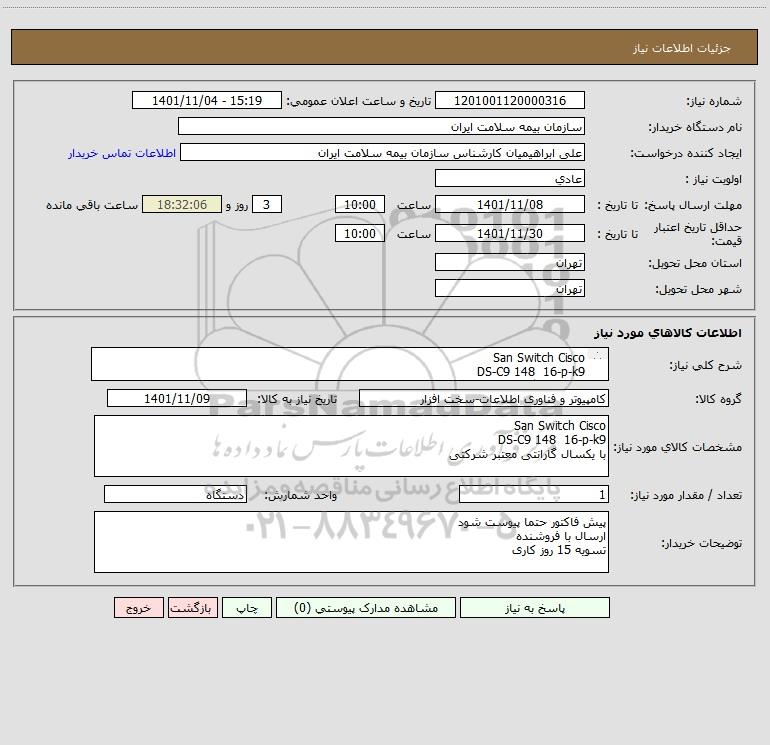Image resolution: width=770 pixels, height=745 pixels.
Task: Click label مشخصات کالای مورد نیاز
Action: coord(678,447)
